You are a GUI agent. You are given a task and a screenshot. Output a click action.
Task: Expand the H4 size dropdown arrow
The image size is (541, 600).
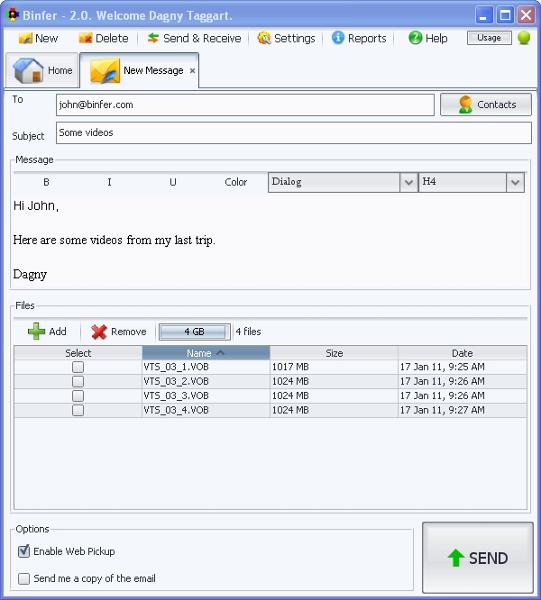[515, 182]
